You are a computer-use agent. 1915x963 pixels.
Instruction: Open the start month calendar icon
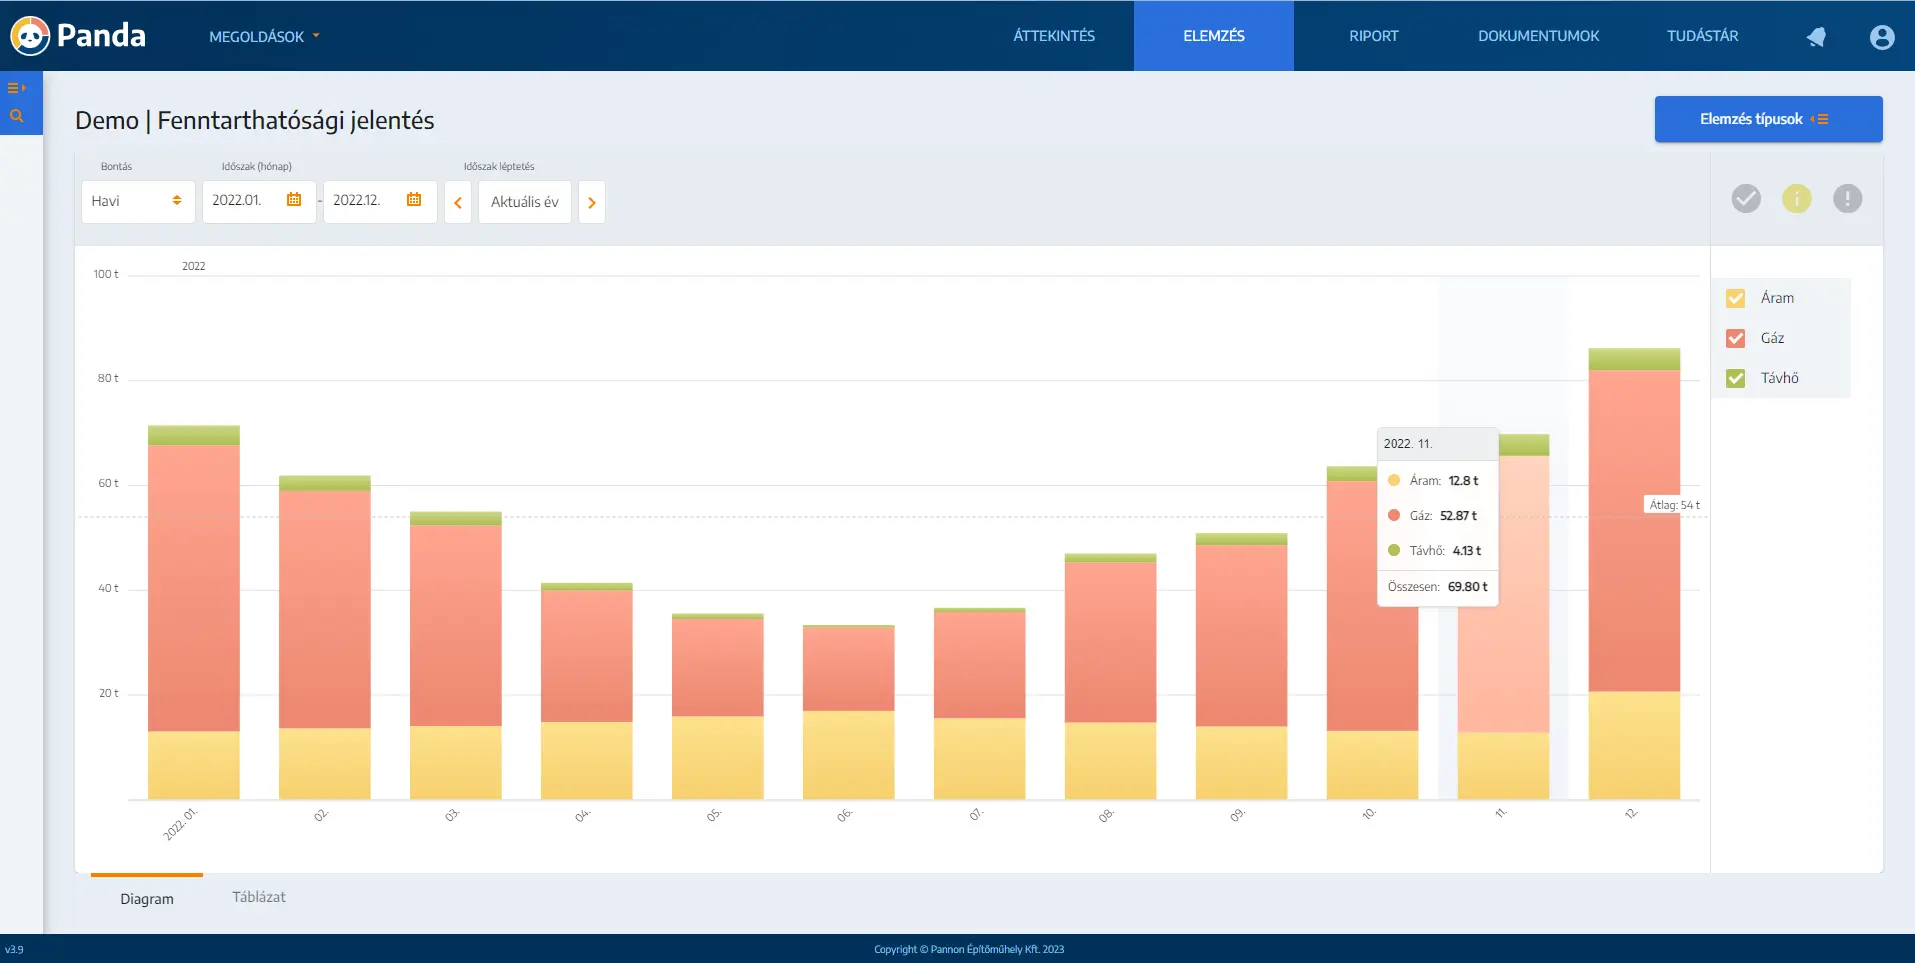[294, 200]
